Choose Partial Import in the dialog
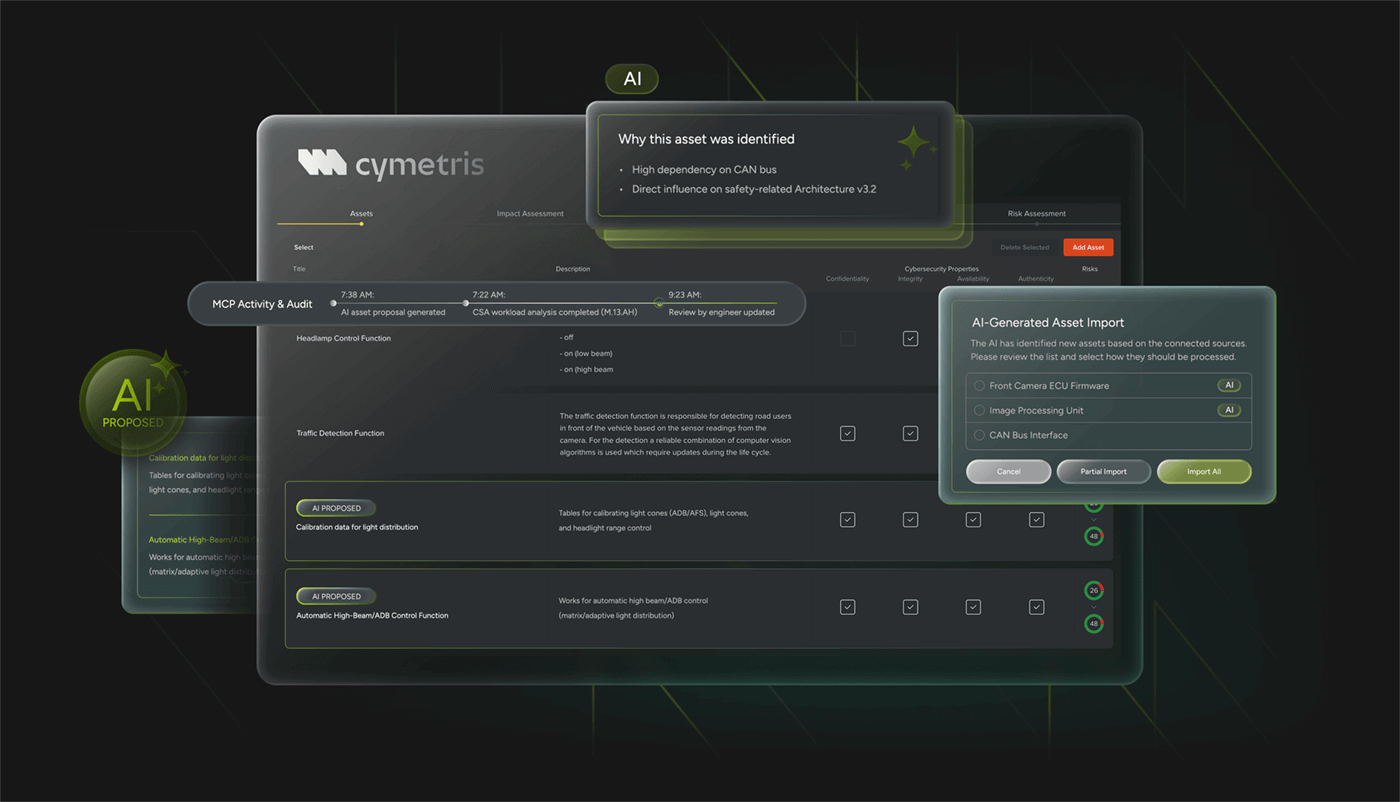 click(1103, 472)
